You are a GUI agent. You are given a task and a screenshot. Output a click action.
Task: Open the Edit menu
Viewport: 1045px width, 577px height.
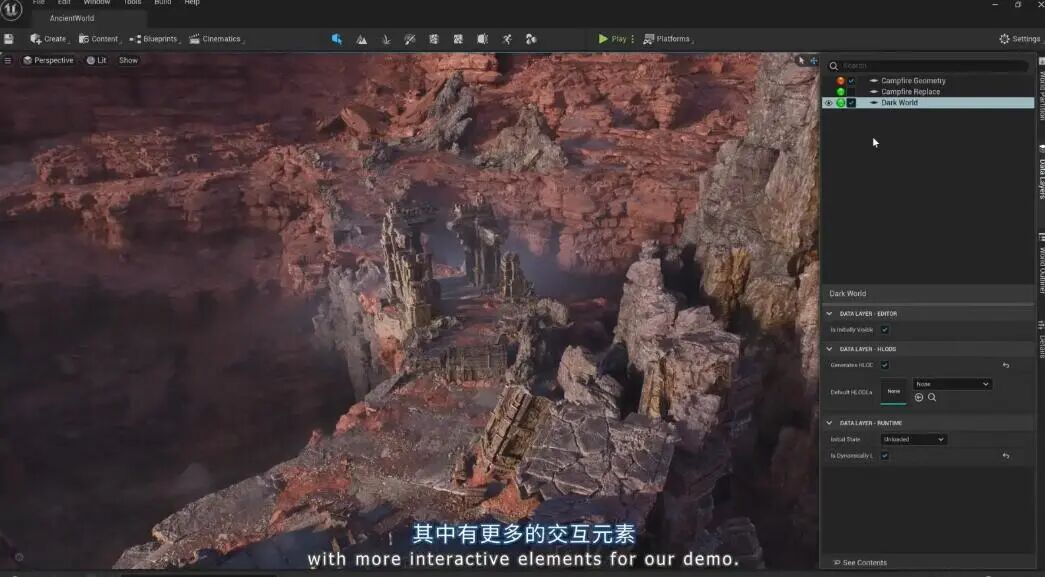tap(64, 3)
